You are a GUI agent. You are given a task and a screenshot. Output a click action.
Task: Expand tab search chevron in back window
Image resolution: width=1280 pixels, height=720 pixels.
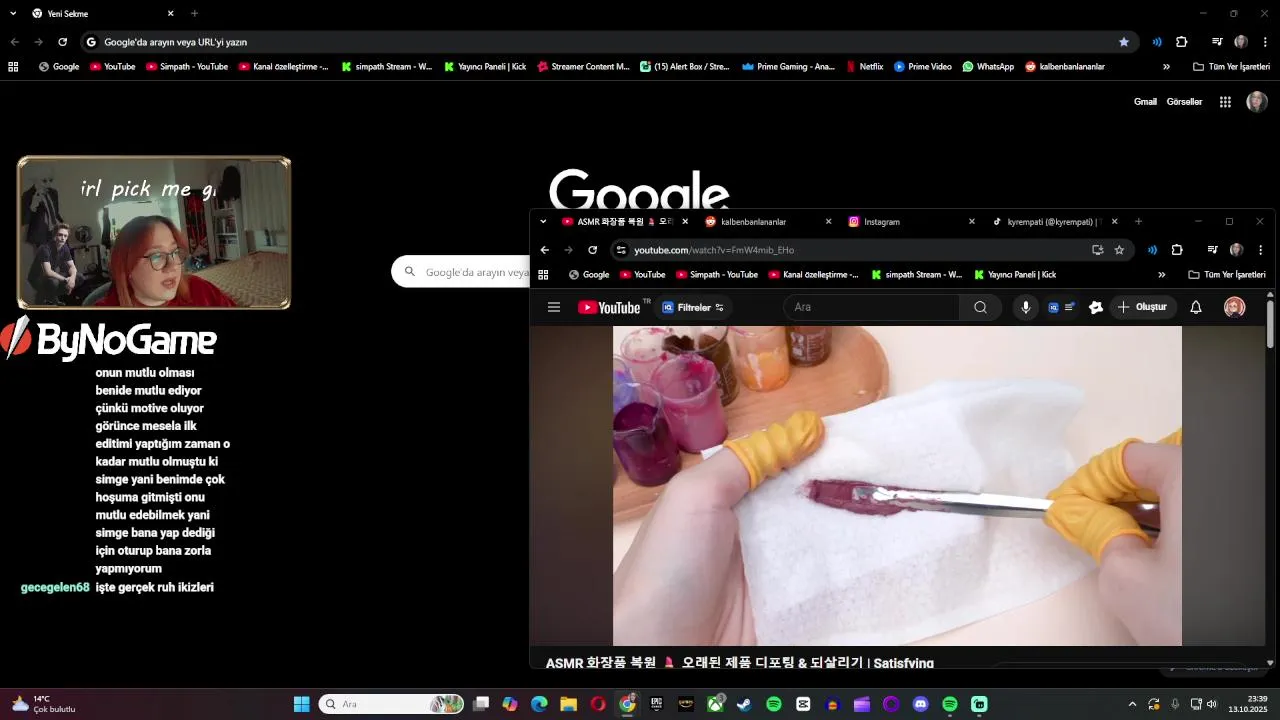[x=13, y=14]
